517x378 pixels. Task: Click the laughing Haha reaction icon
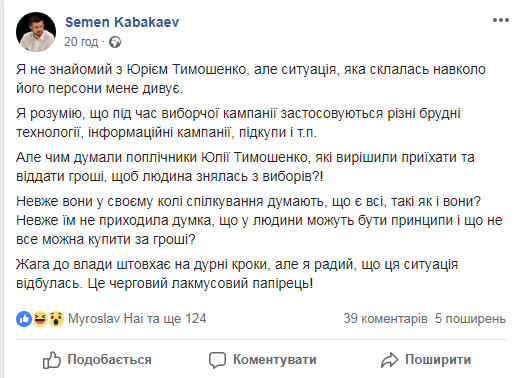pos(40,319)
